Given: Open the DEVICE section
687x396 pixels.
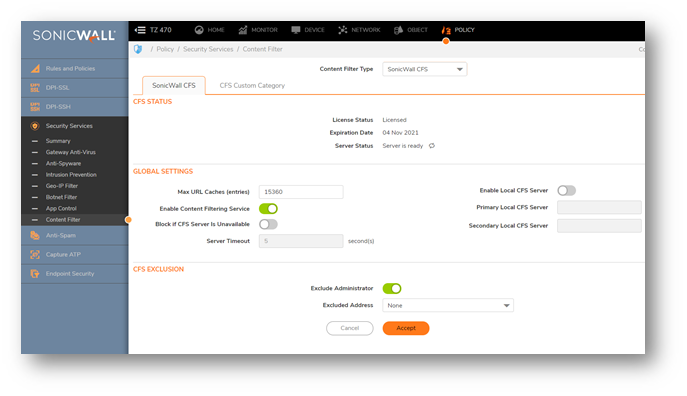Looking at the screenshot, I should pyautogui.click(x=308, y=30).
